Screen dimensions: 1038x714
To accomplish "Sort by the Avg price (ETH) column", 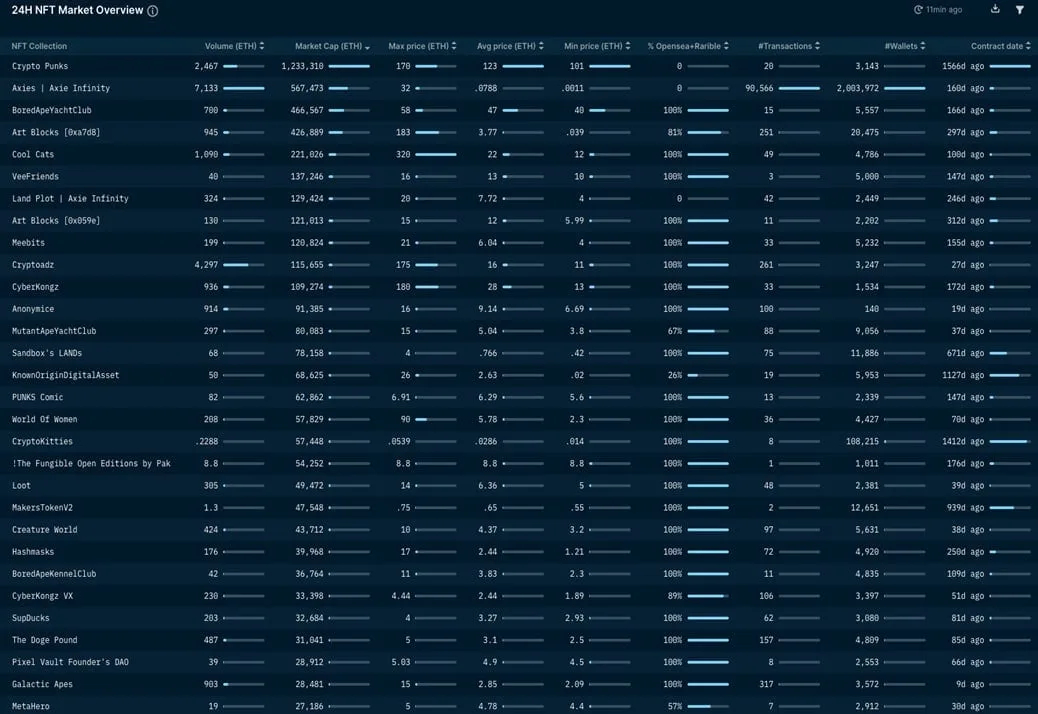I will 510,46.
